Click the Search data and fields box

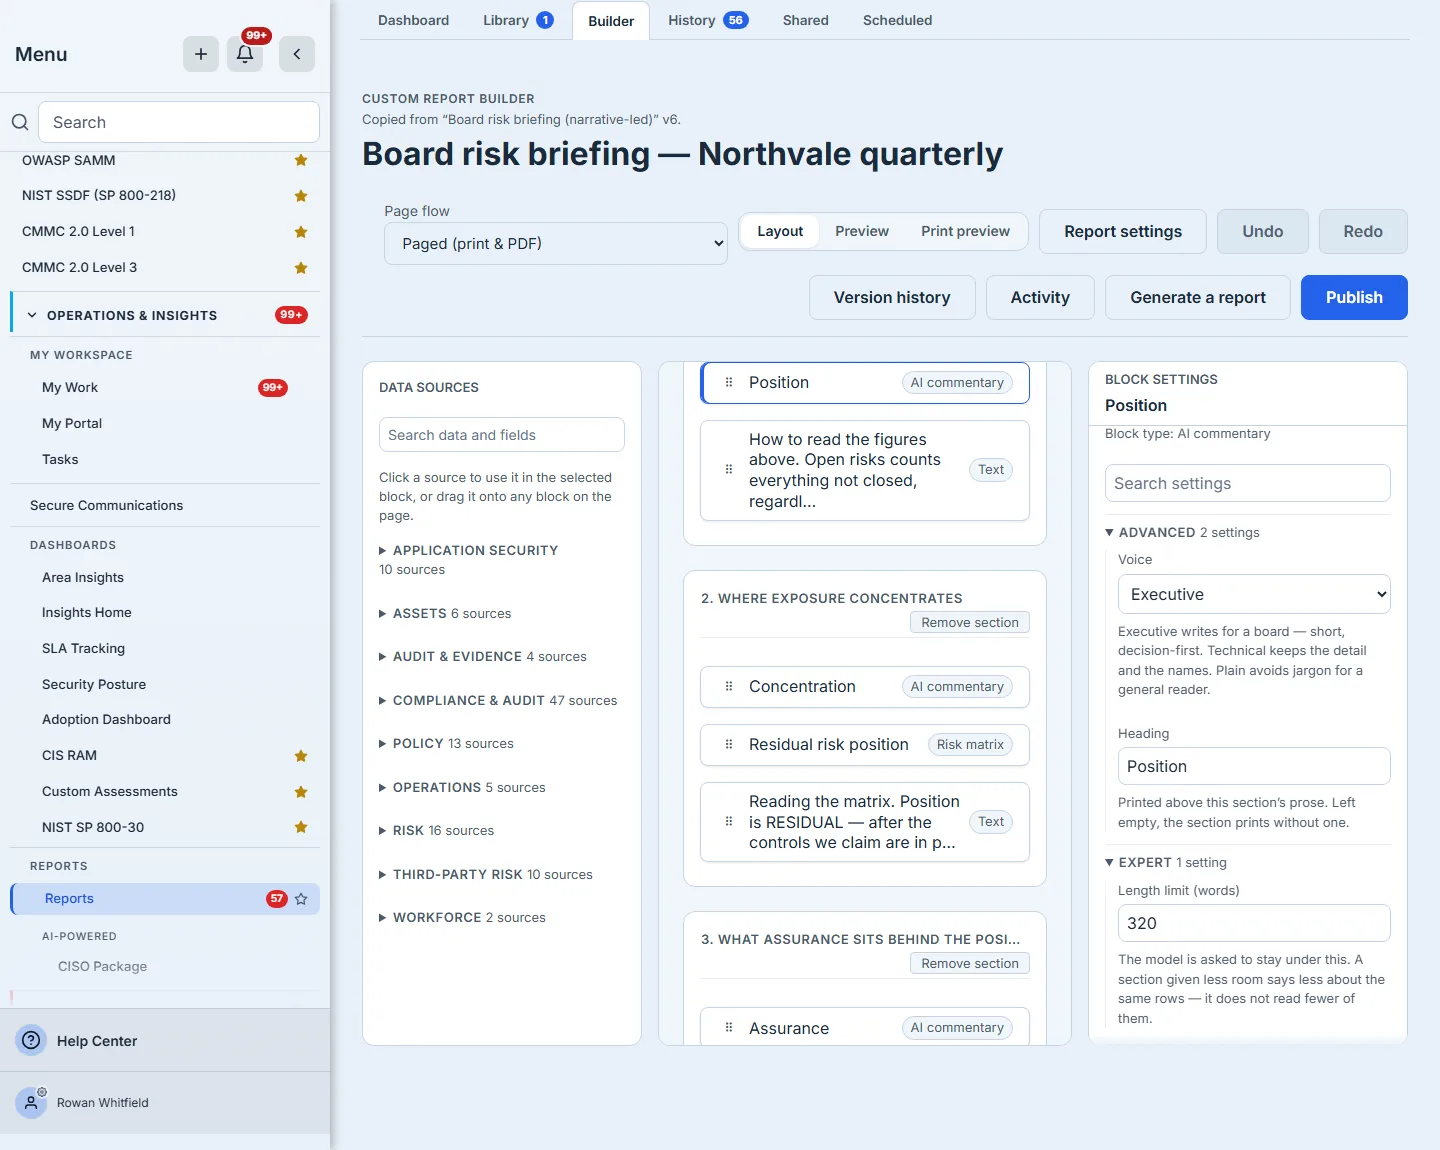(x=502, y=435)
